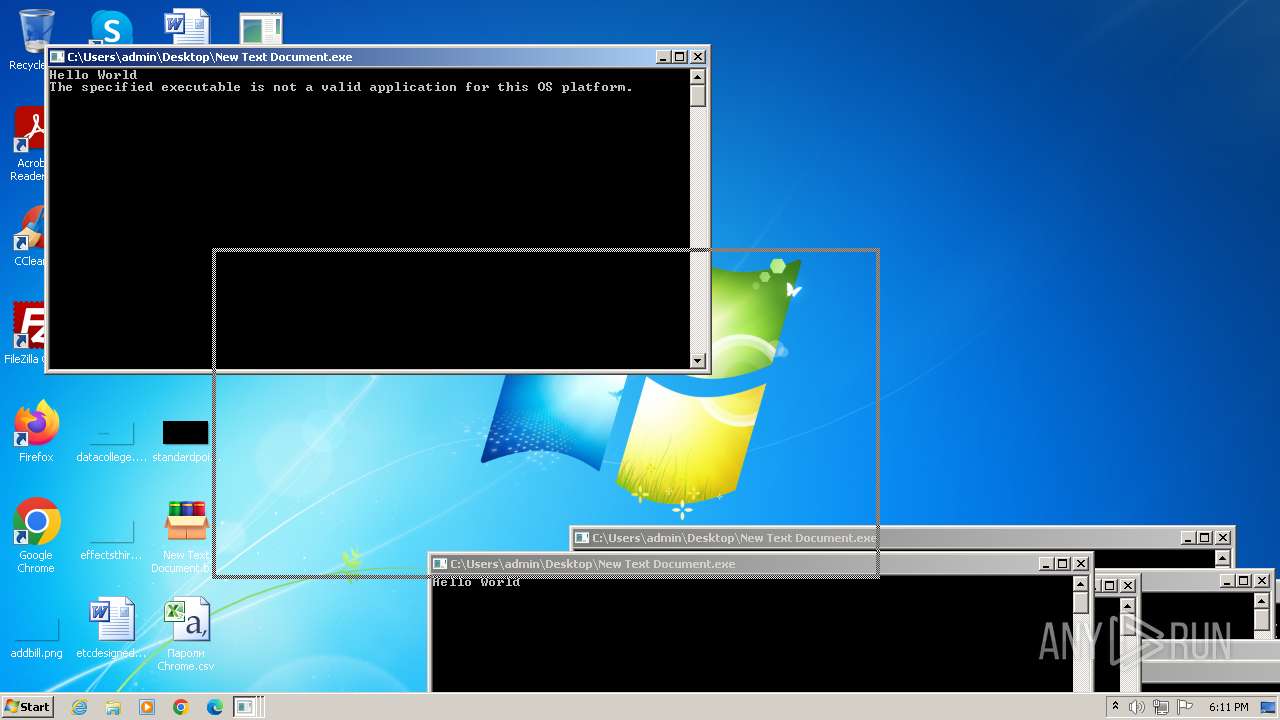The width and height of the screenshot is (1280, 720).
Task: Close the lower Hello World console window
Action: point(1080,564)
